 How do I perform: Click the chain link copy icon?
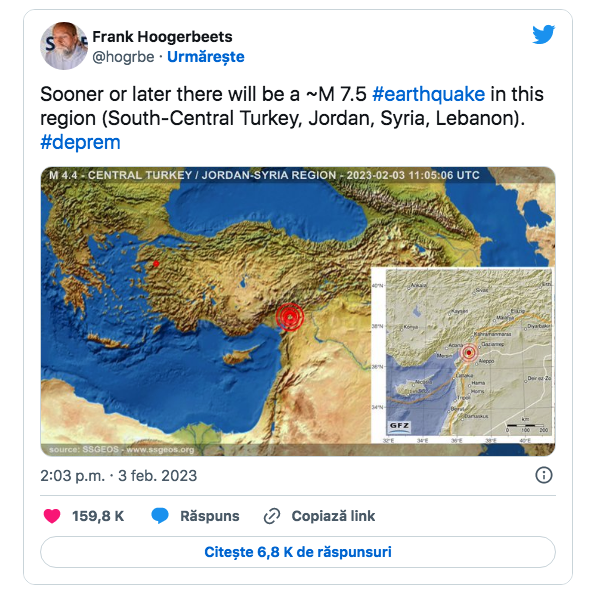point(272,516)
